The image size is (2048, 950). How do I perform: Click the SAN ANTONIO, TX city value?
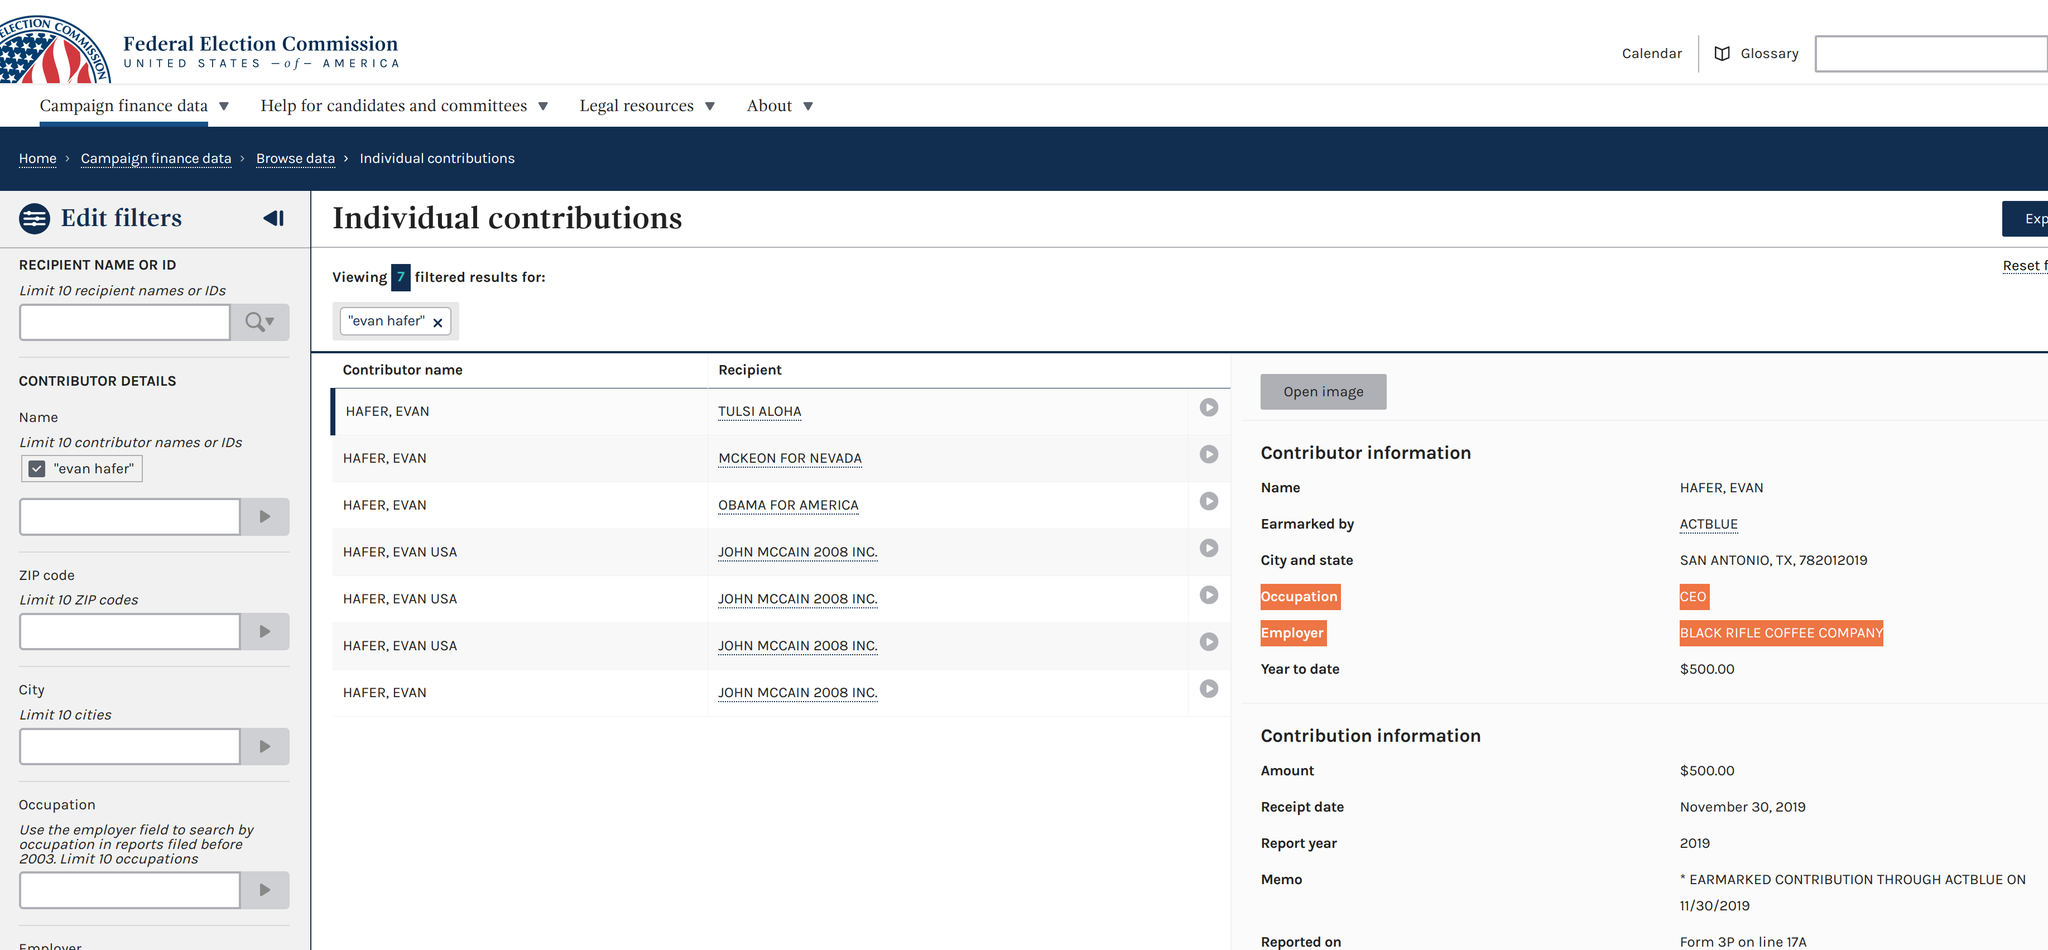coord(1774,561)
